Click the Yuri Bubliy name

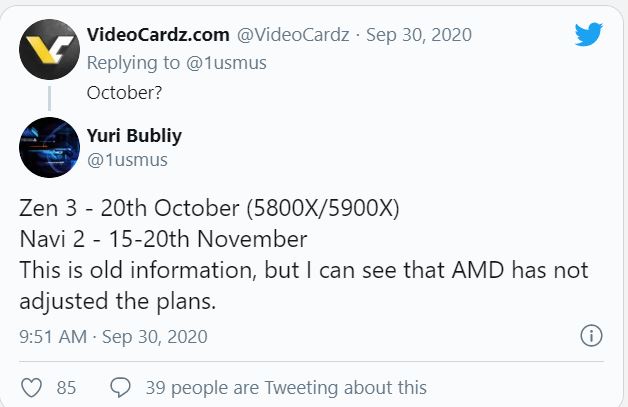[134, 135]
